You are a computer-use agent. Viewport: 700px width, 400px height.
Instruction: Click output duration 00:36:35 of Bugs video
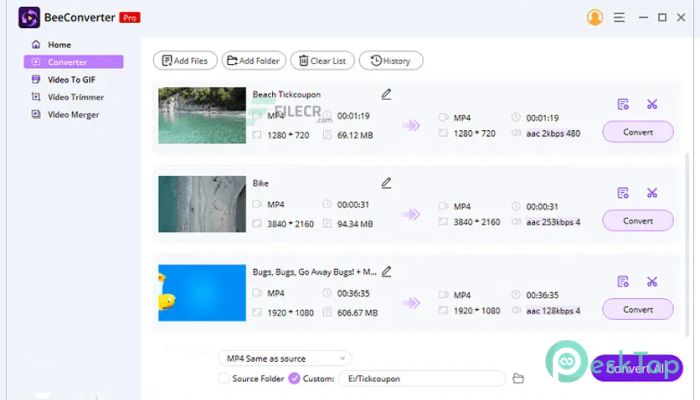click(542, 295)
